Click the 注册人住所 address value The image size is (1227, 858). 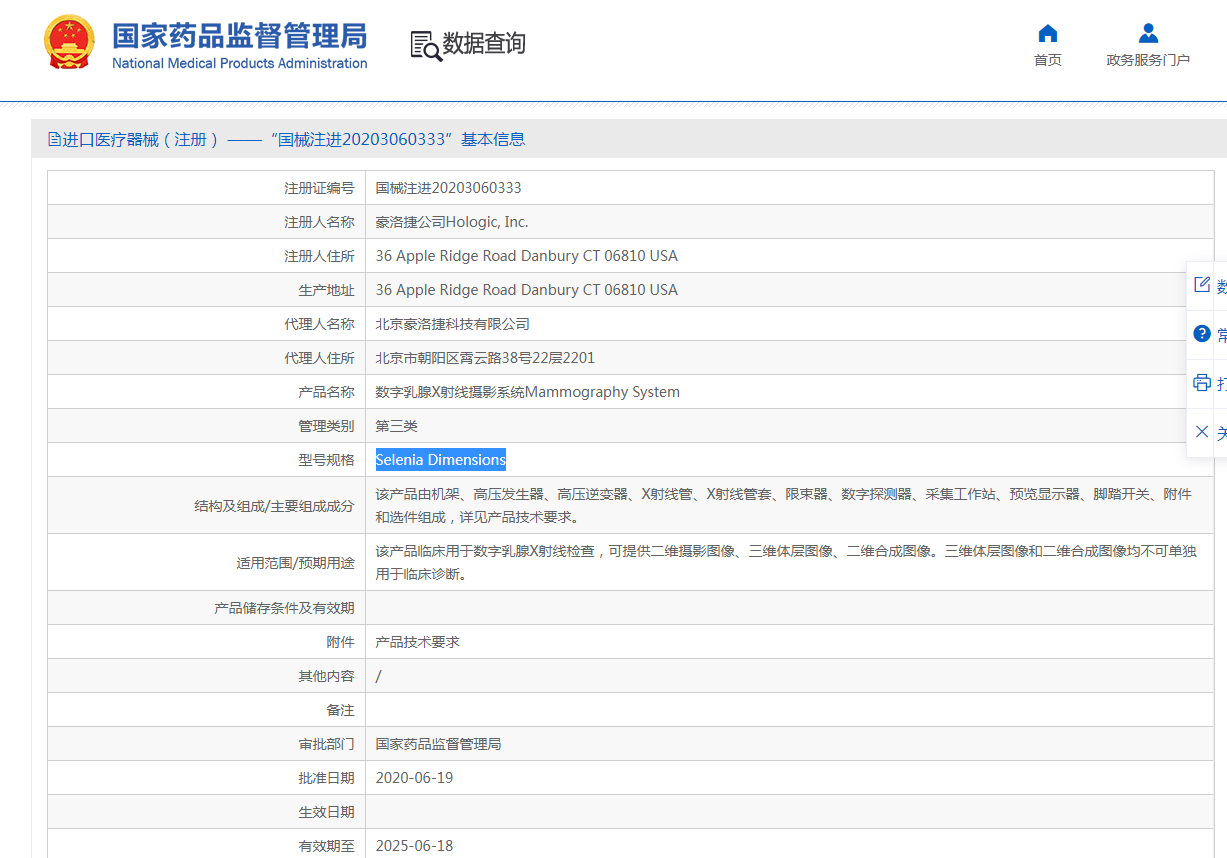point(526,256)
